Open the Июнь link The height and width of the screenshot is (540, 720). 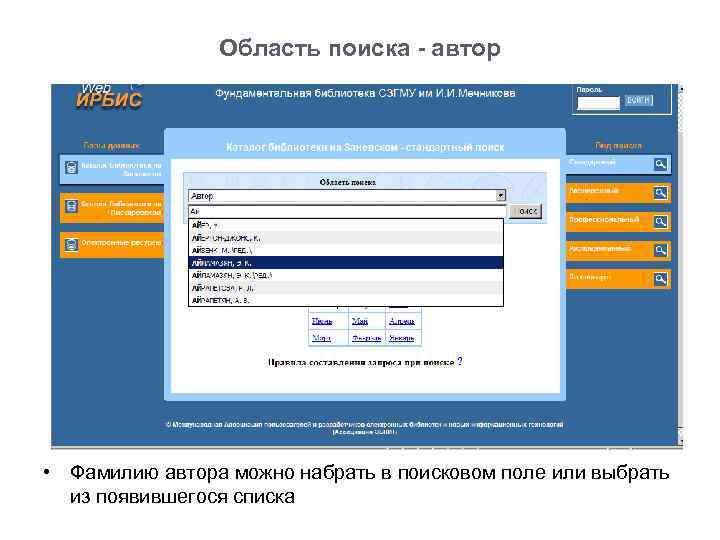pos(322,321)
